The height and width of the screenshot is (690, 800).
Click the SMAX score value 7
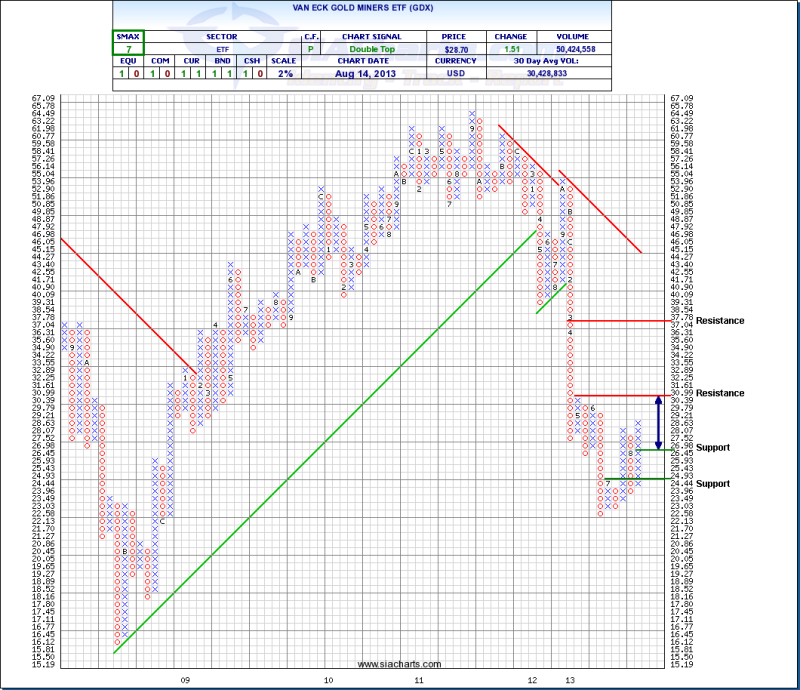128,46
